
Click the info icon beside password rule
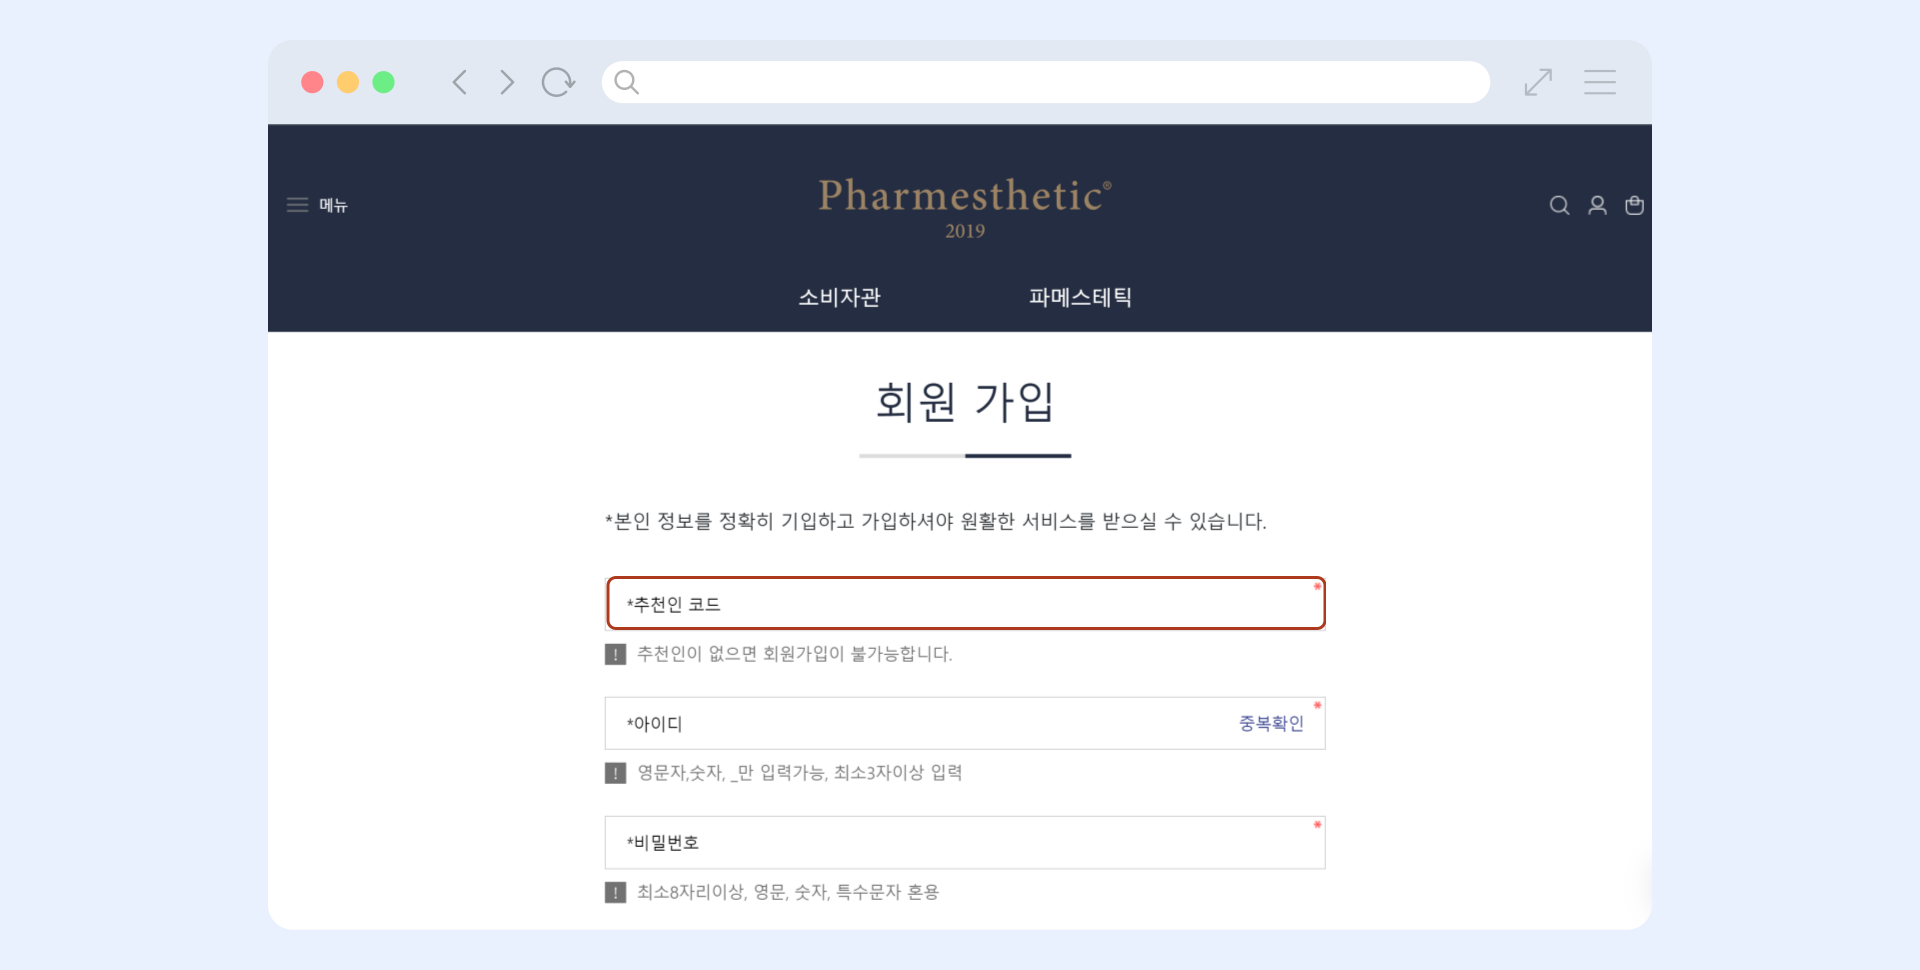pyautogui.click(x=616, y=892)
